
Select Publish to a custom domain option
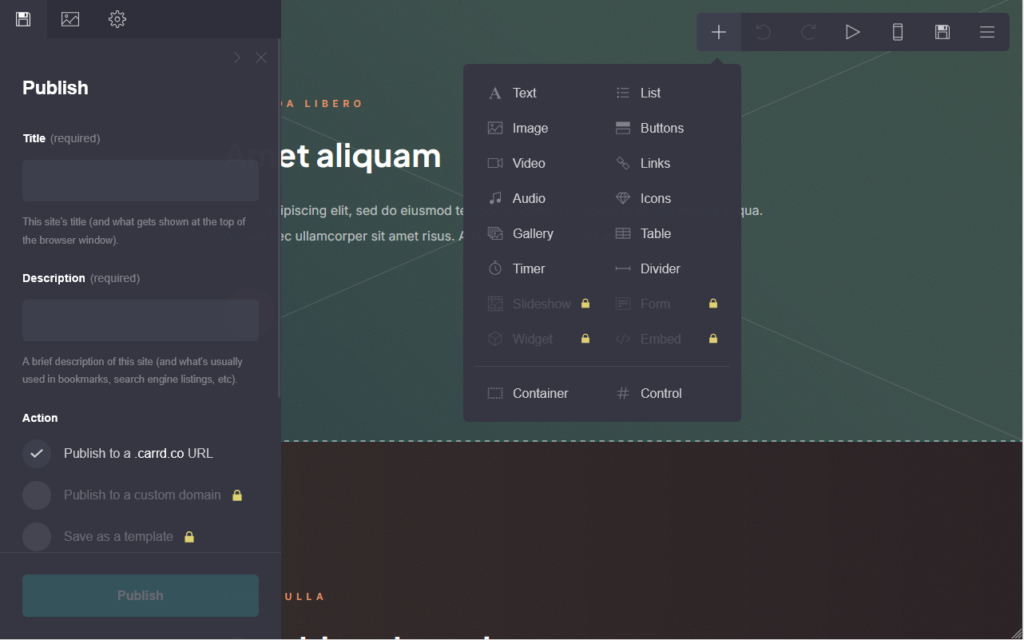click(x=133, y=495)
